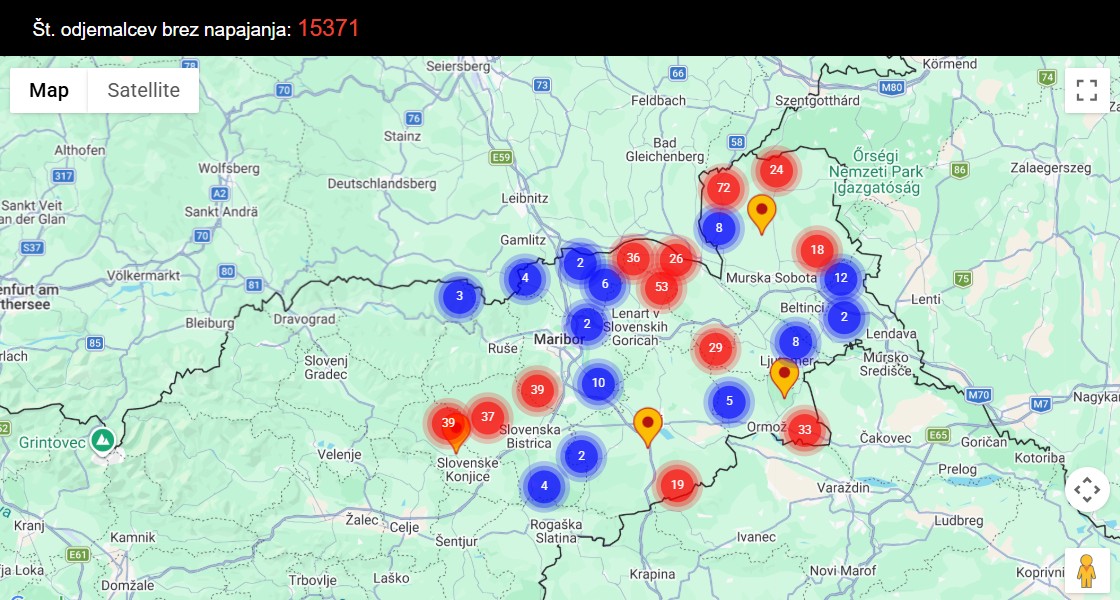Click the Pegman Street View icon
The image size is (1120, 600).
1086,570
